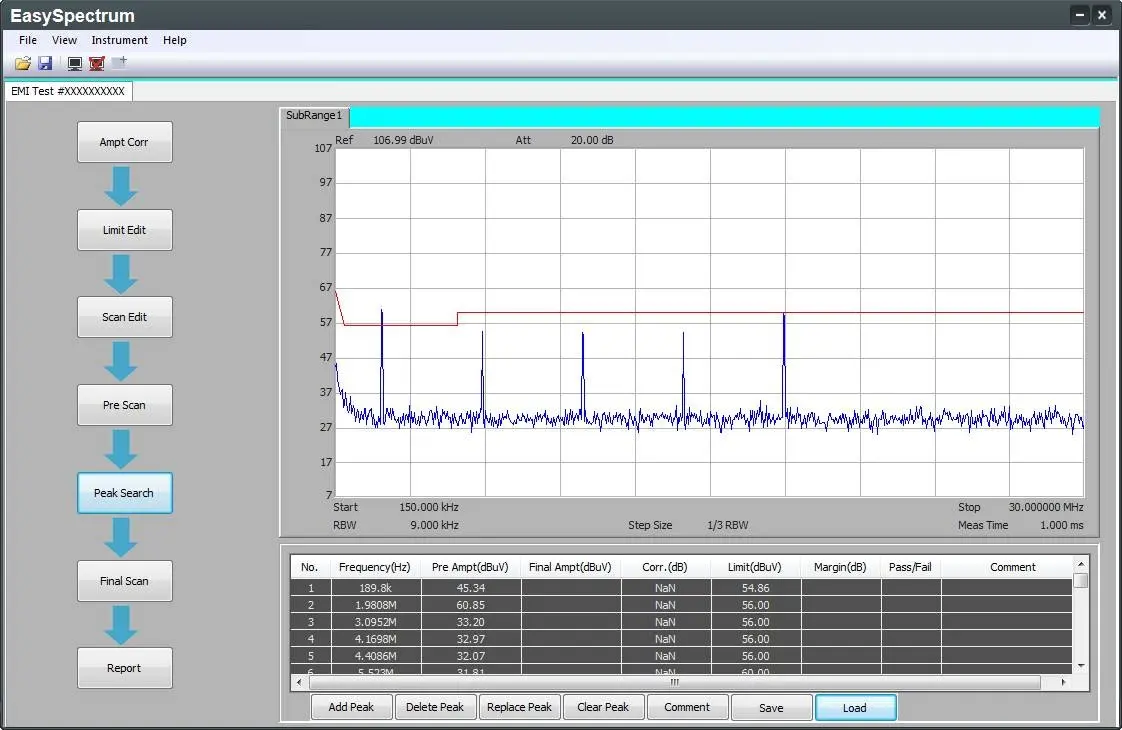Clear all peaks using Clear Peak
Screen dimensions: 1122x730
[x=603, y=706]
